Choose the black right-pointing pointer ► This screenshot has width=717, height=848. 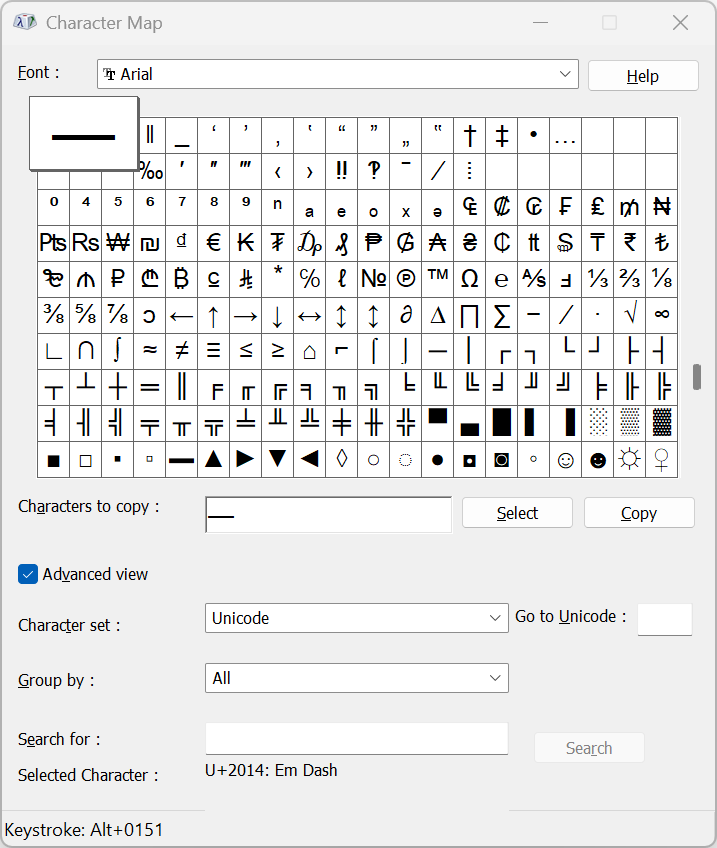245,460
